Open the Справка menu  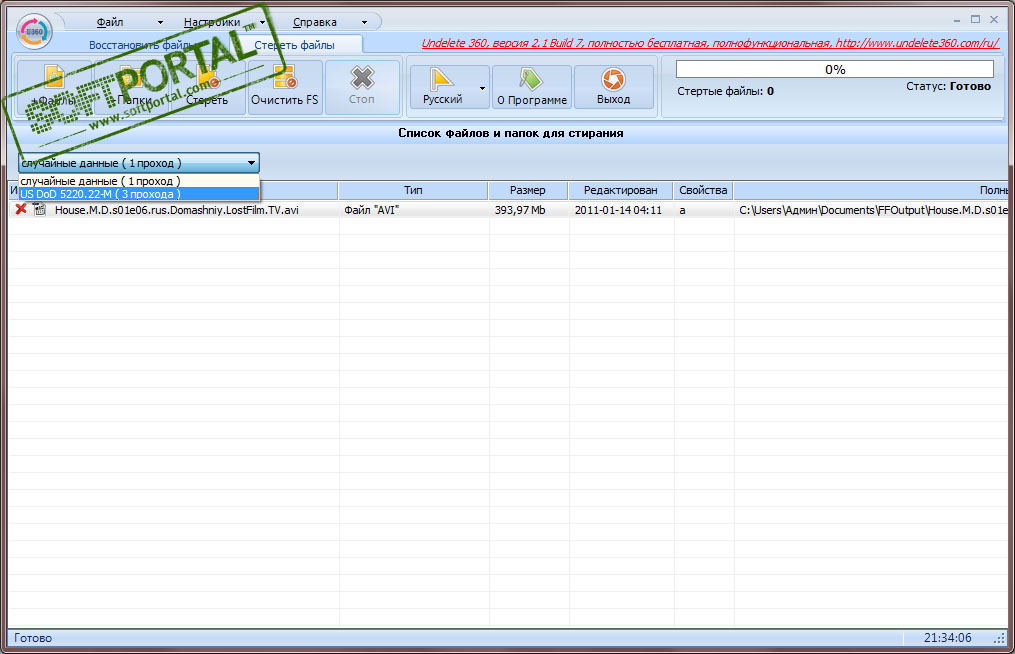click(315, 22)
